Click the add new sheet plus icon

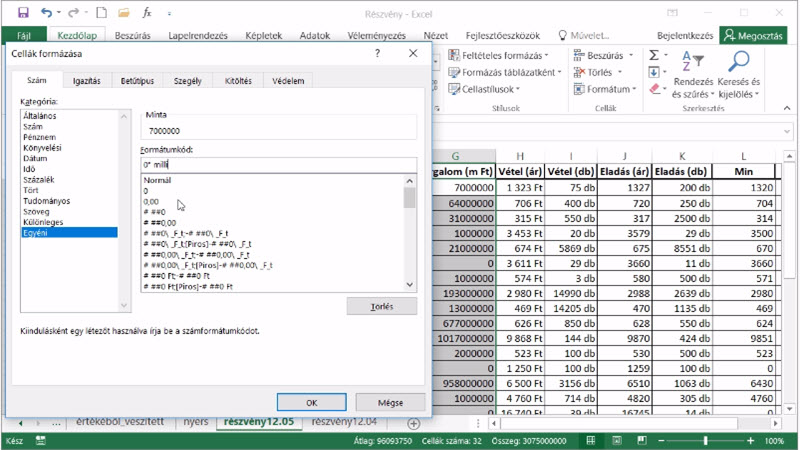point(414,423)
